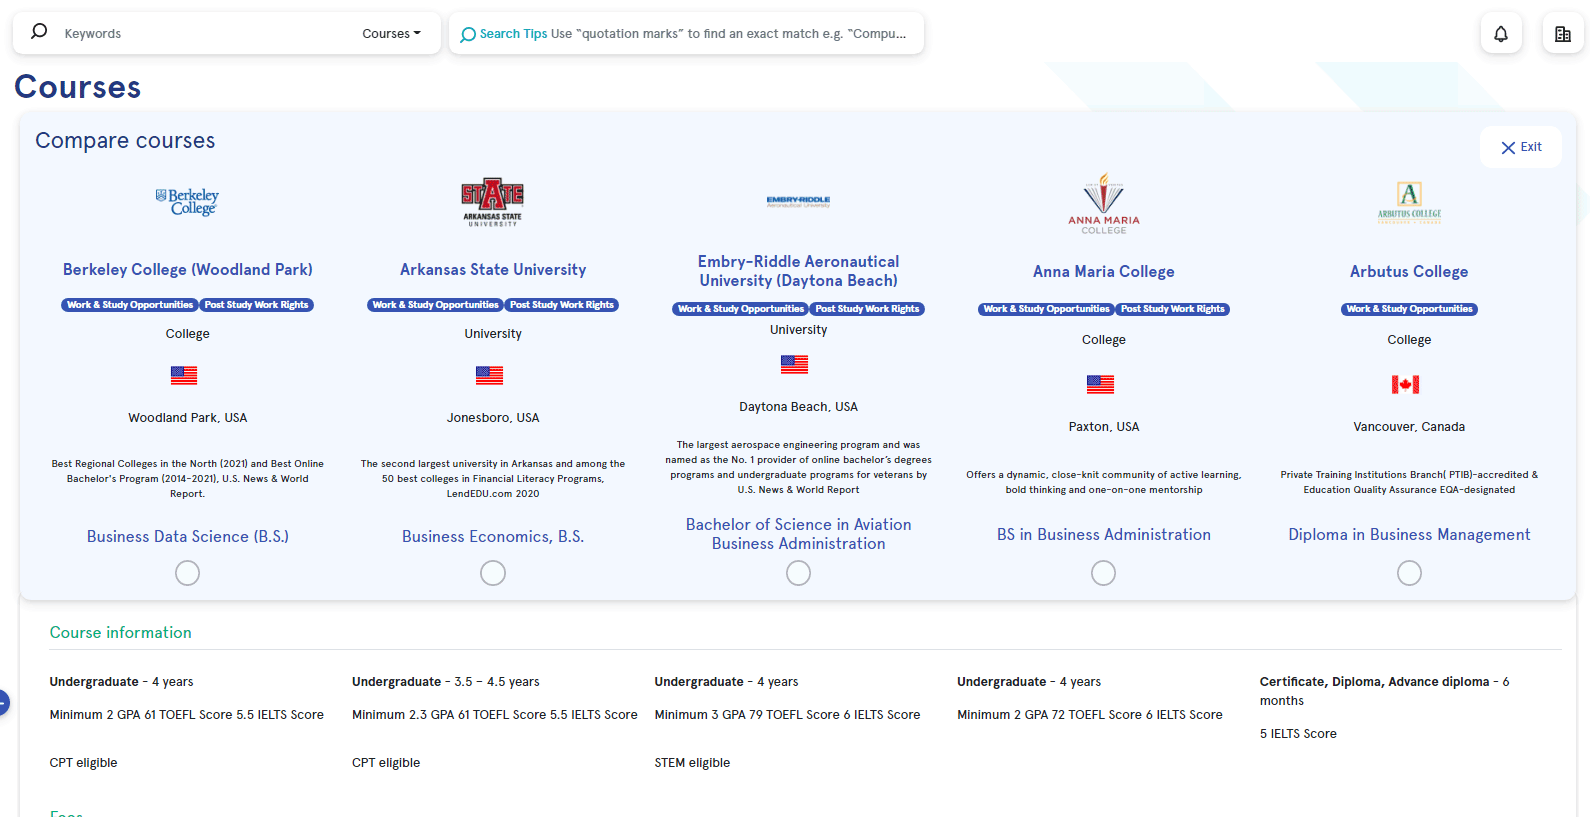Screen dimensions: 1590x817
Task: Click Arkansas State's Post Study Work Rights tag
Action: coord(562,305)
